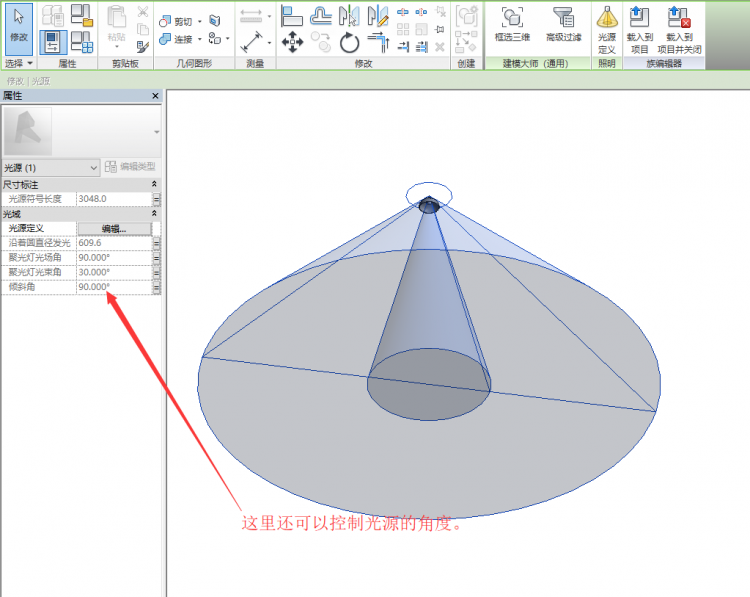Click the 聚光灯光束角 value 30.000°

pos(114,272)
